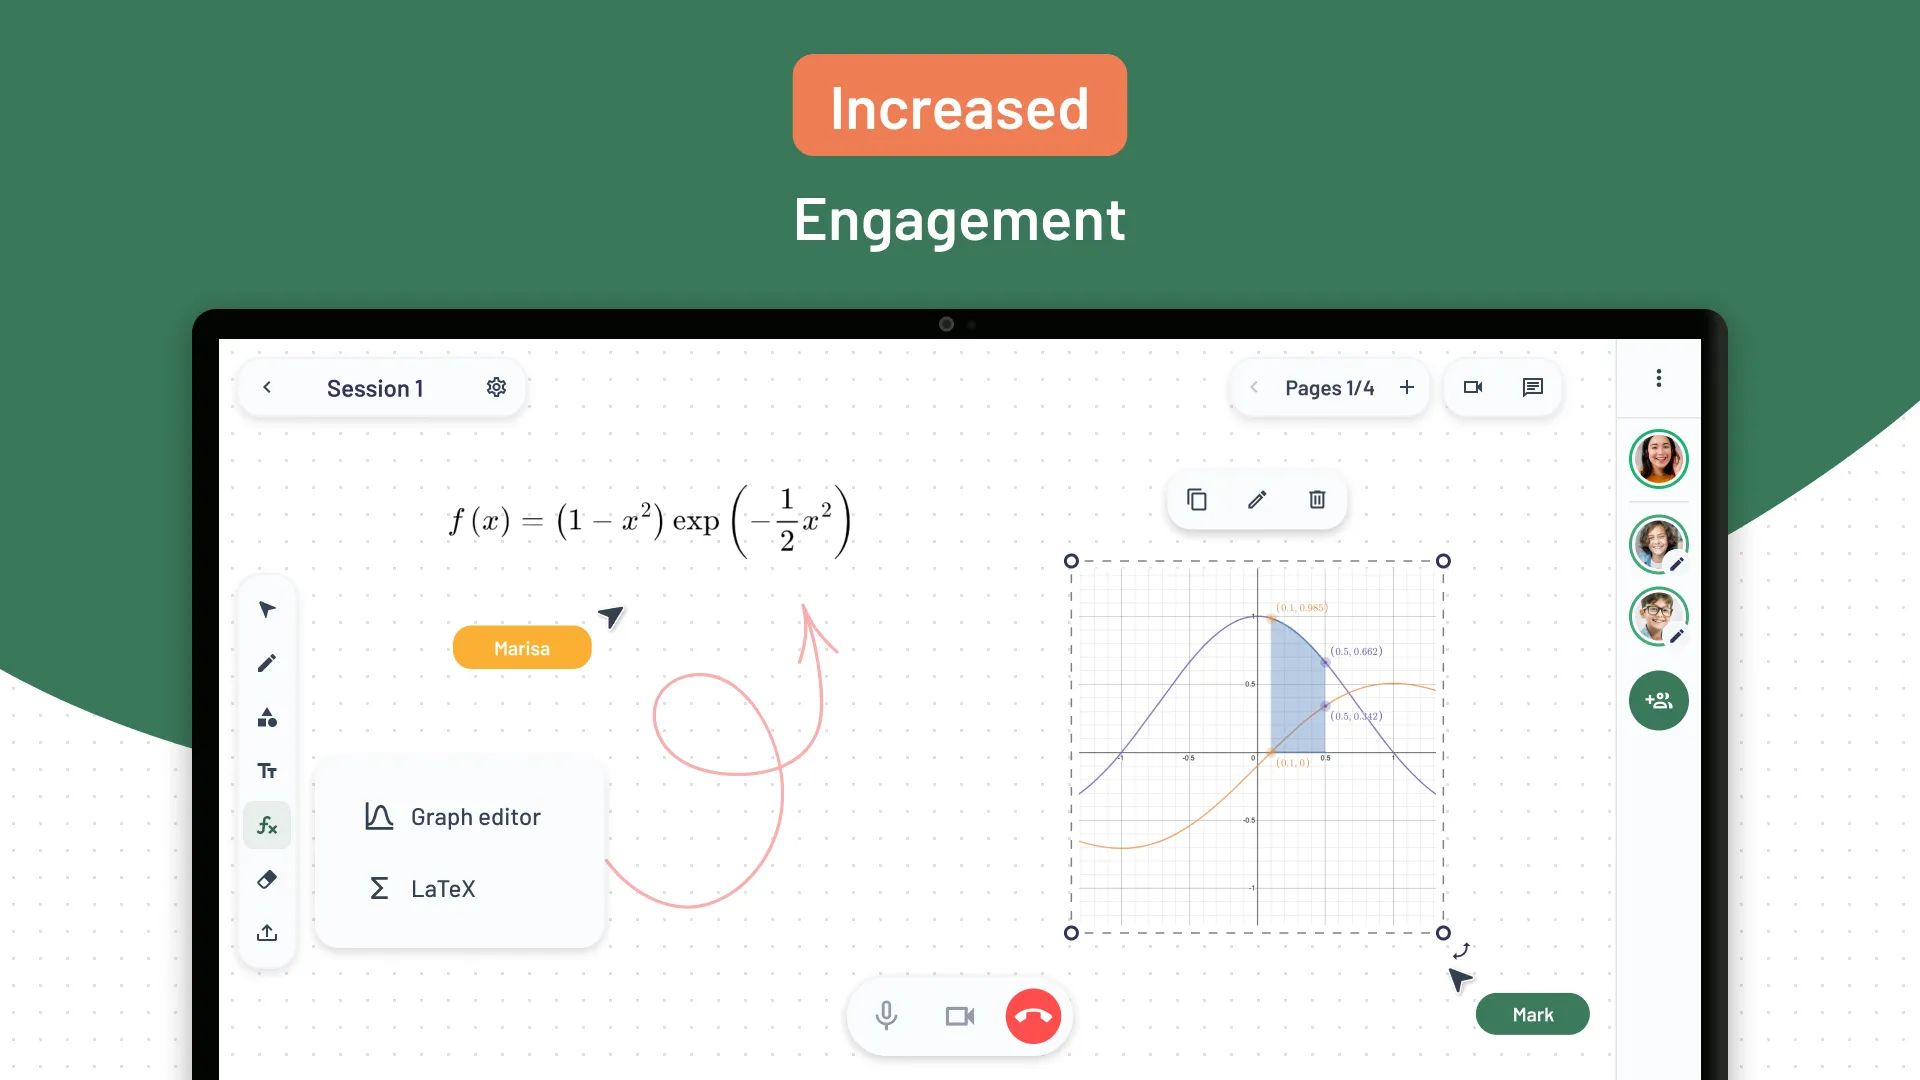
Task: Select the pen/draw tool
Action: click(266, 662)
